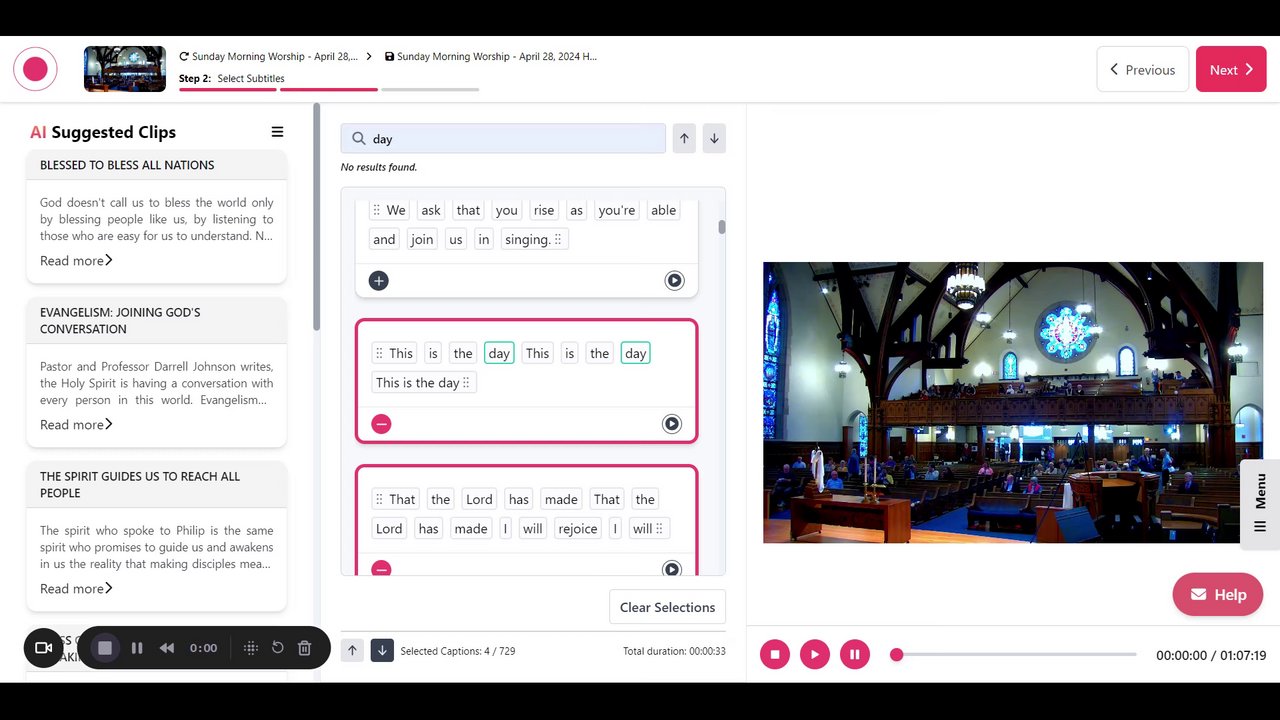Click the drag handle after 'singing.'
The height and width of the screenshot is (720, 1280).
(559, 239)
